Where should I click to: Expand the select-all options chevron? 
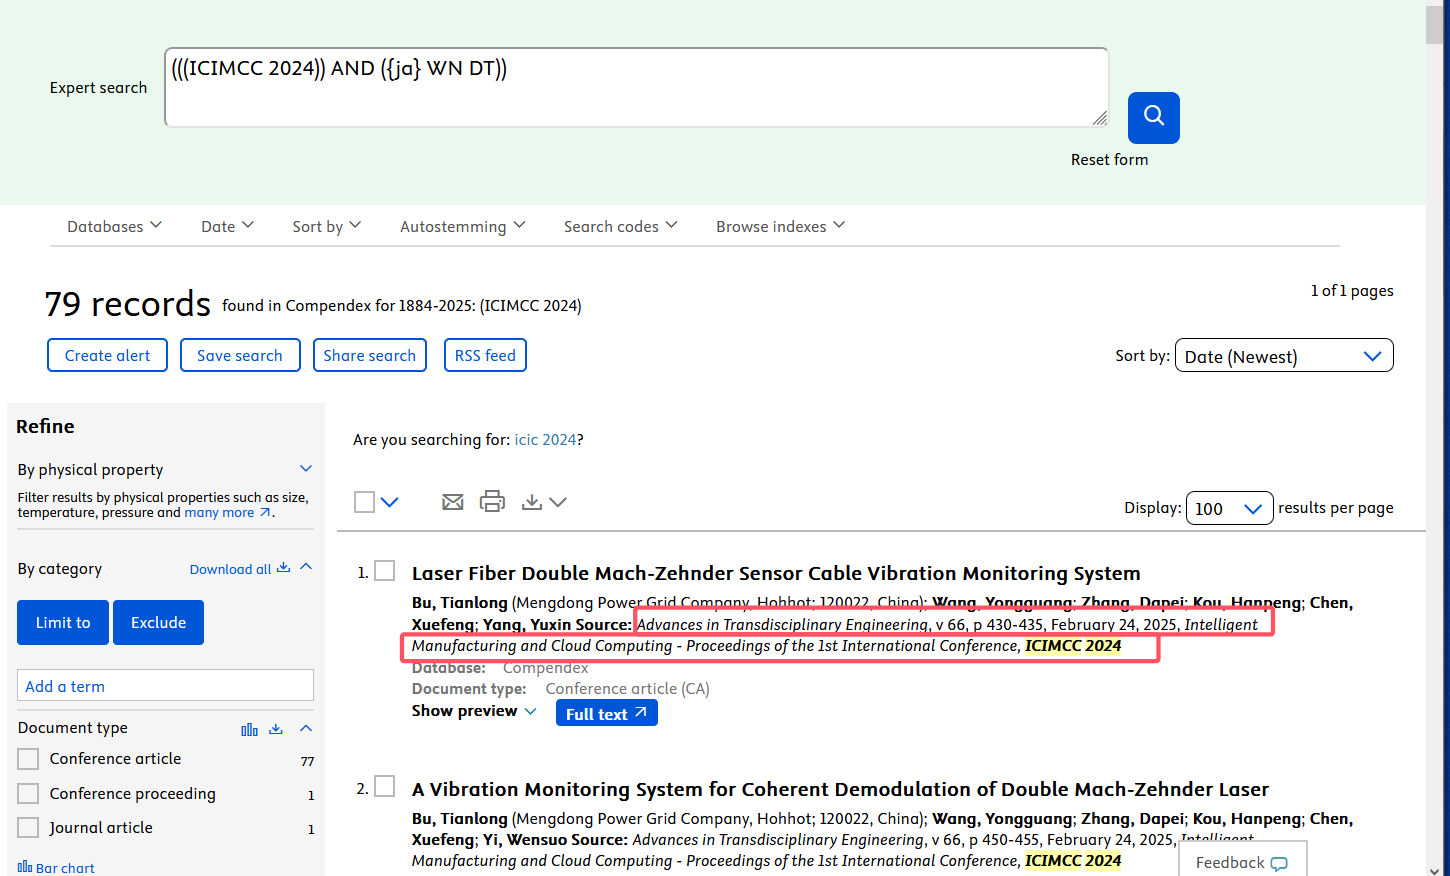[390, 502]
